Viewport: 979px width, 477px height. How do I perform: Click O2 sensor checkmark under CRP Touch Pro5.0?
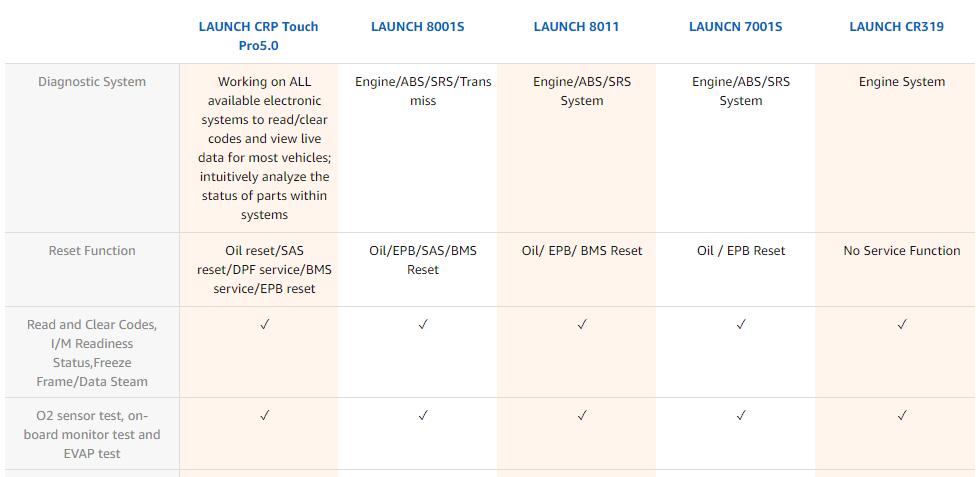(265, 415)
